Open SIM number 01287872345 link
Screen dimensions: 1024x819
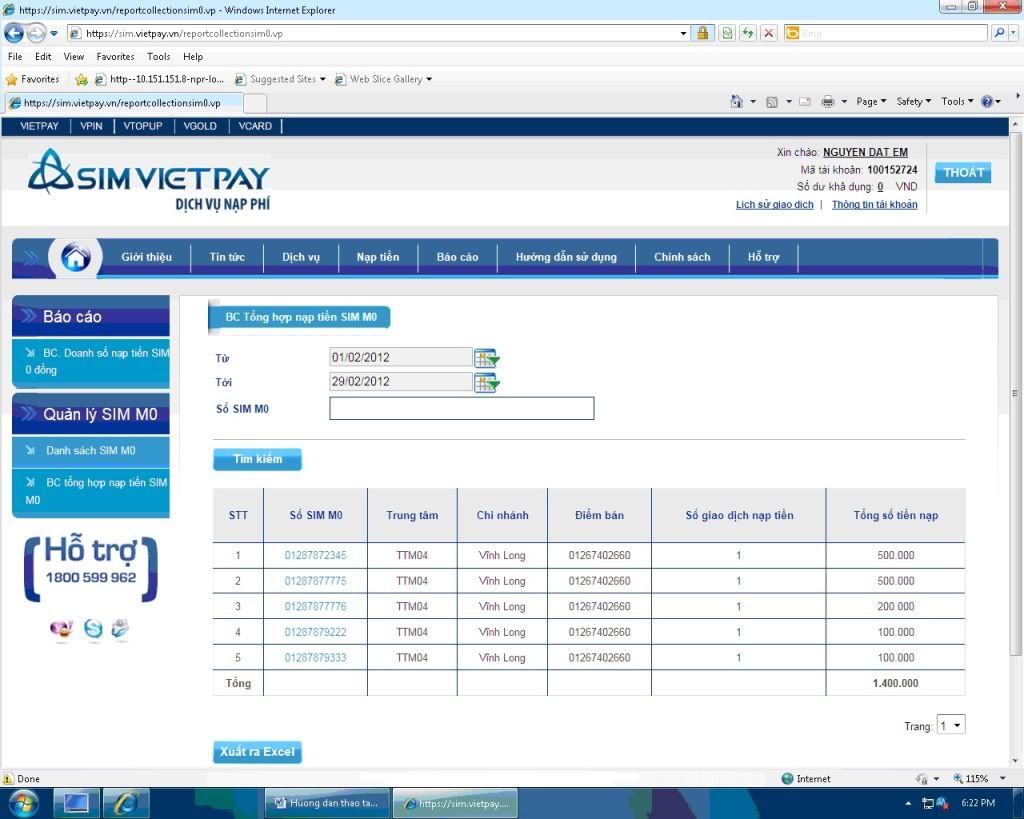[x=315, y=555]
